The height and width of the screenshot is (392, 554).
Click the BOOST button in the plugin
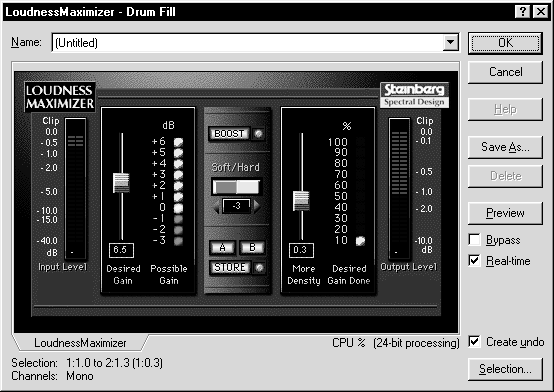(x=229, y=134)
